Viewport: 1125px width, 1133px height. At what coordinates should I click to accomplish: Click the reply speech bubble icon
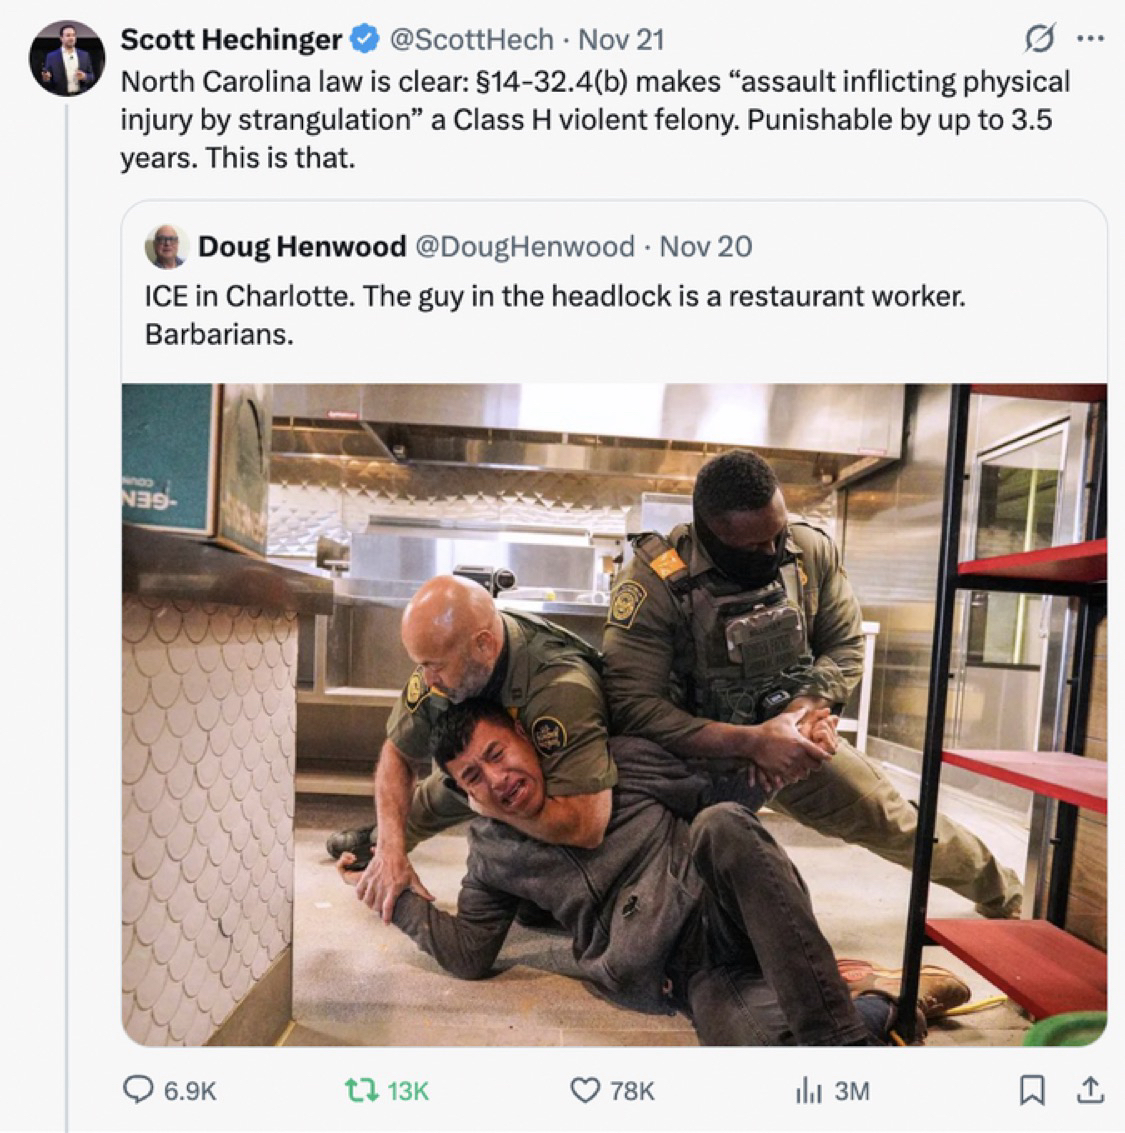[x=138, y=1089]
